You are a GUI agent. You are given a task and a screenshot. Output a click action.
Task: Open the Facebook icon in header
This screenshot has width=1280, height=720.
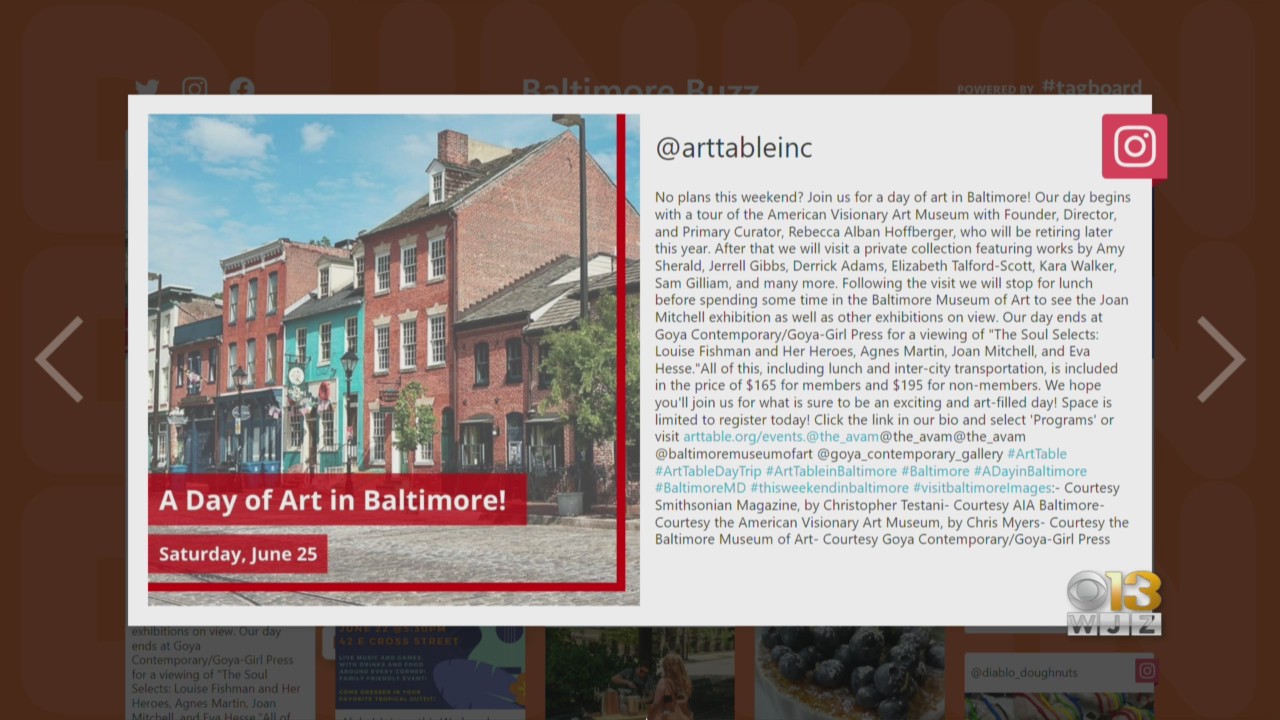pos(241,88)
